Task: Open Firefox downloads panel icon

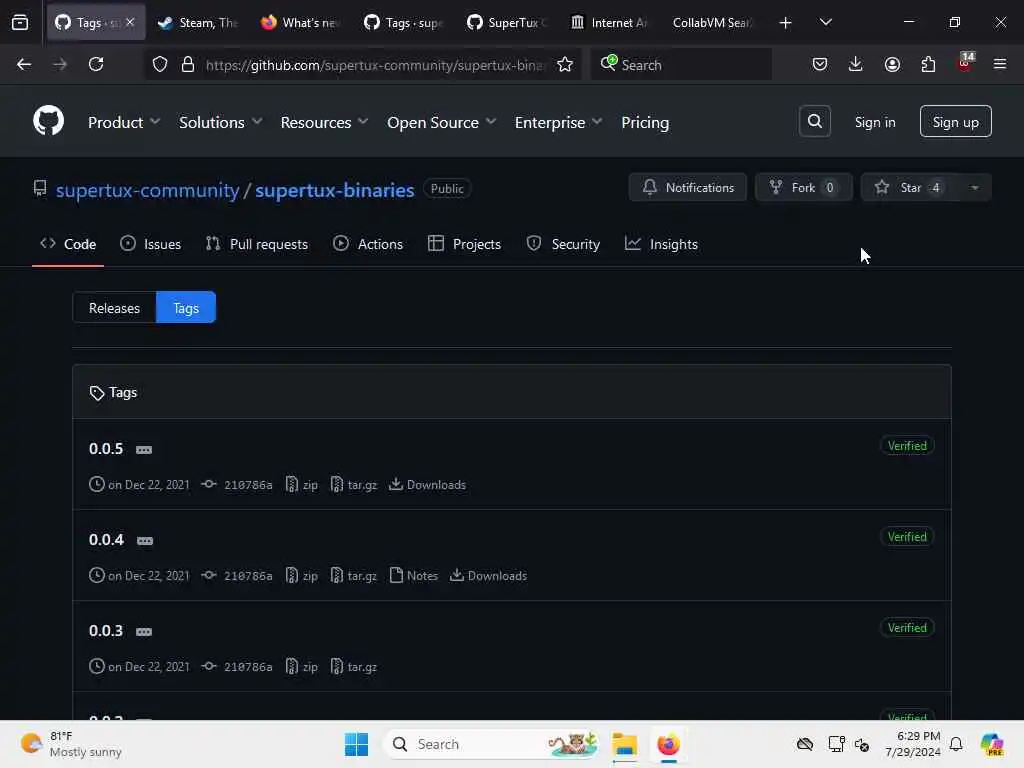Action: click(x=856, y=64)
